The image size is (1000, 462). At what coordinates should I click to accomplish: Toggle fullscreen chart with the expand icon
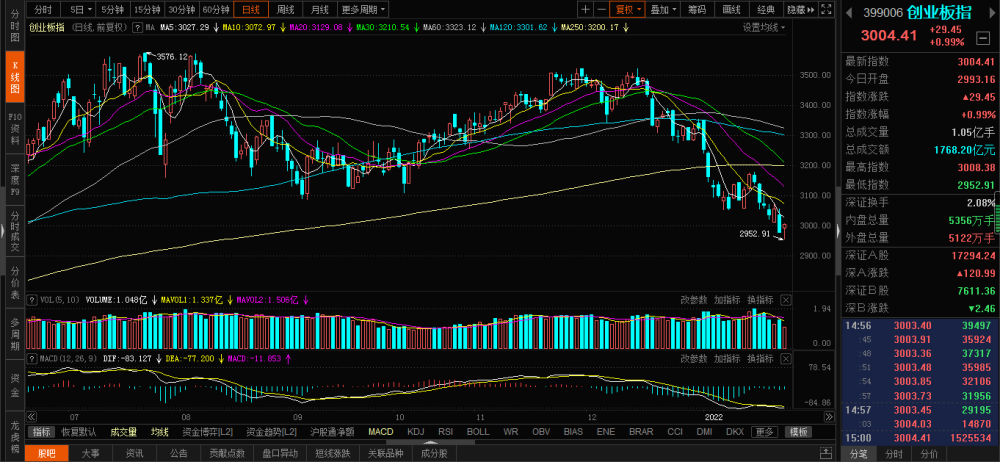pyautogui.click(x=827, y=10)
